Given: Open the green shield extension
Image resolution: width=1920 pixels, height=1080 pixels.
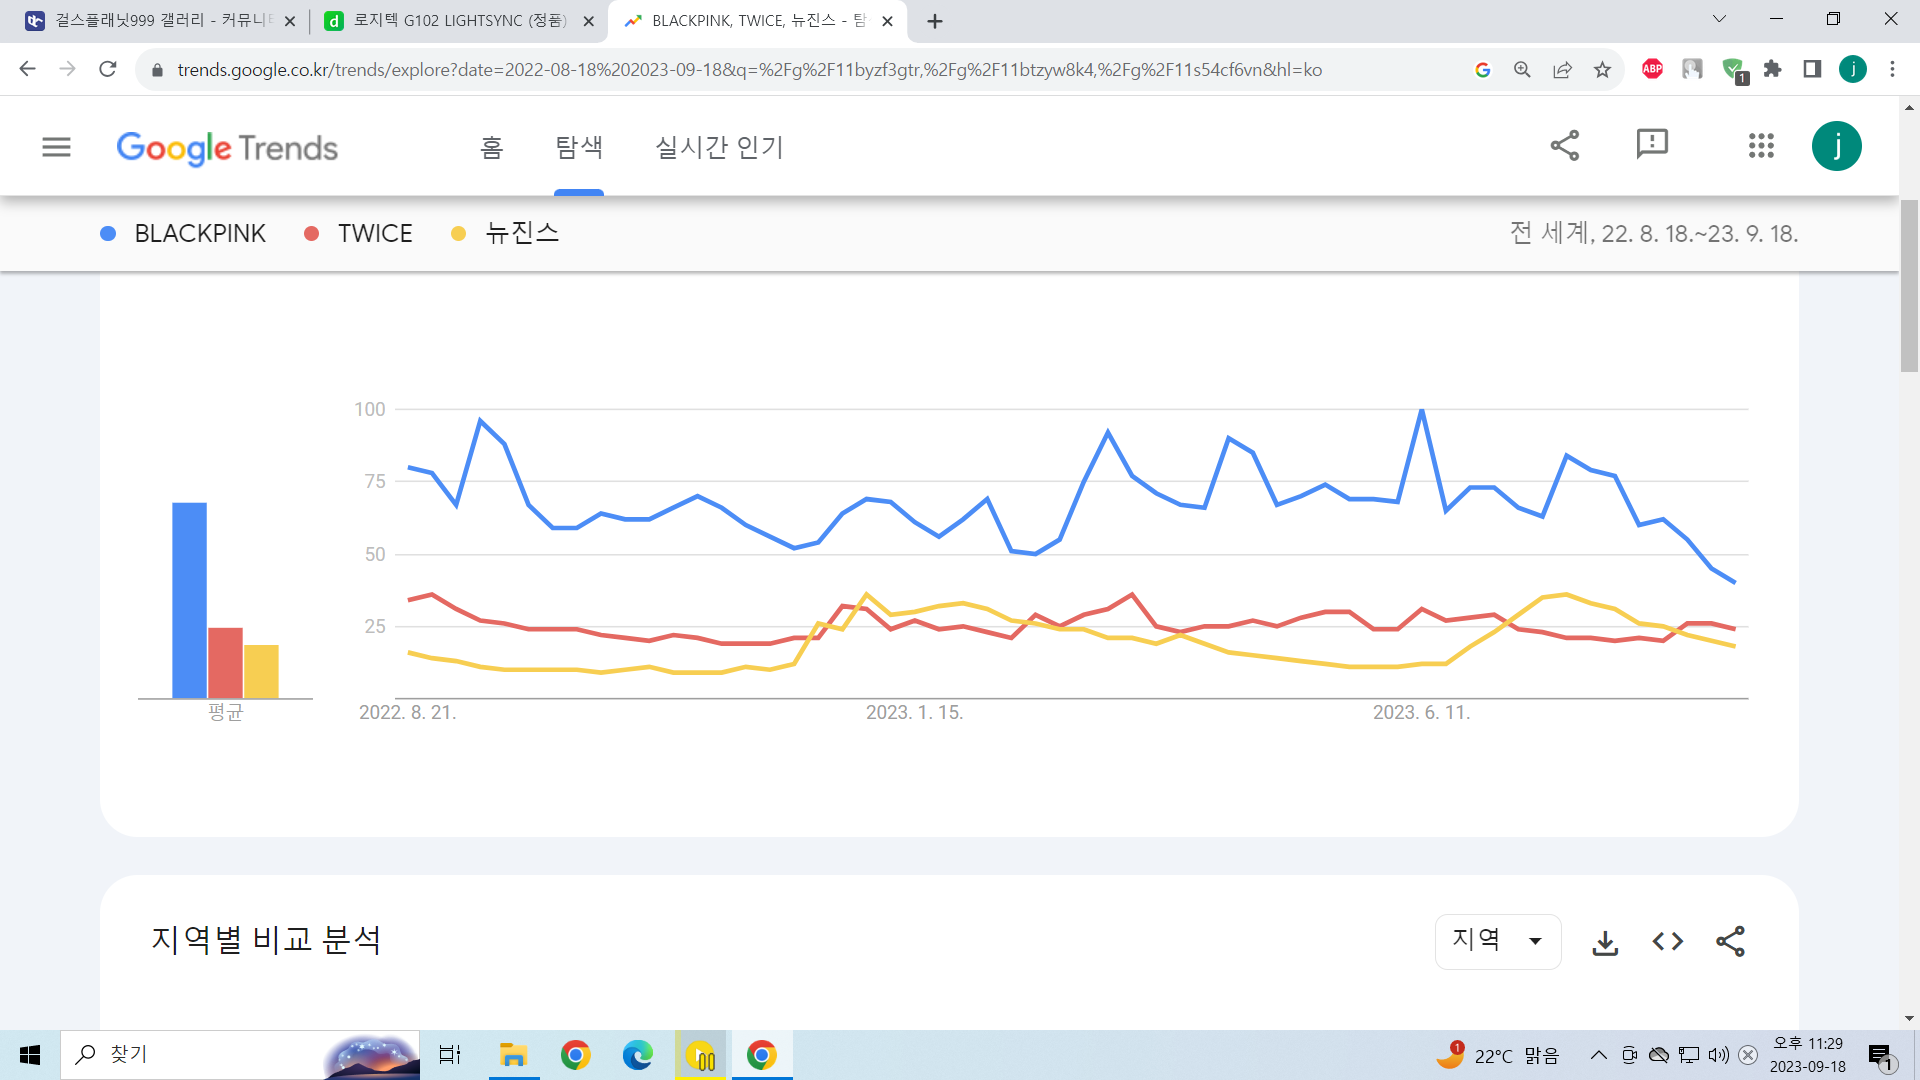Looking at the screenshot, I should point(1734,70).
